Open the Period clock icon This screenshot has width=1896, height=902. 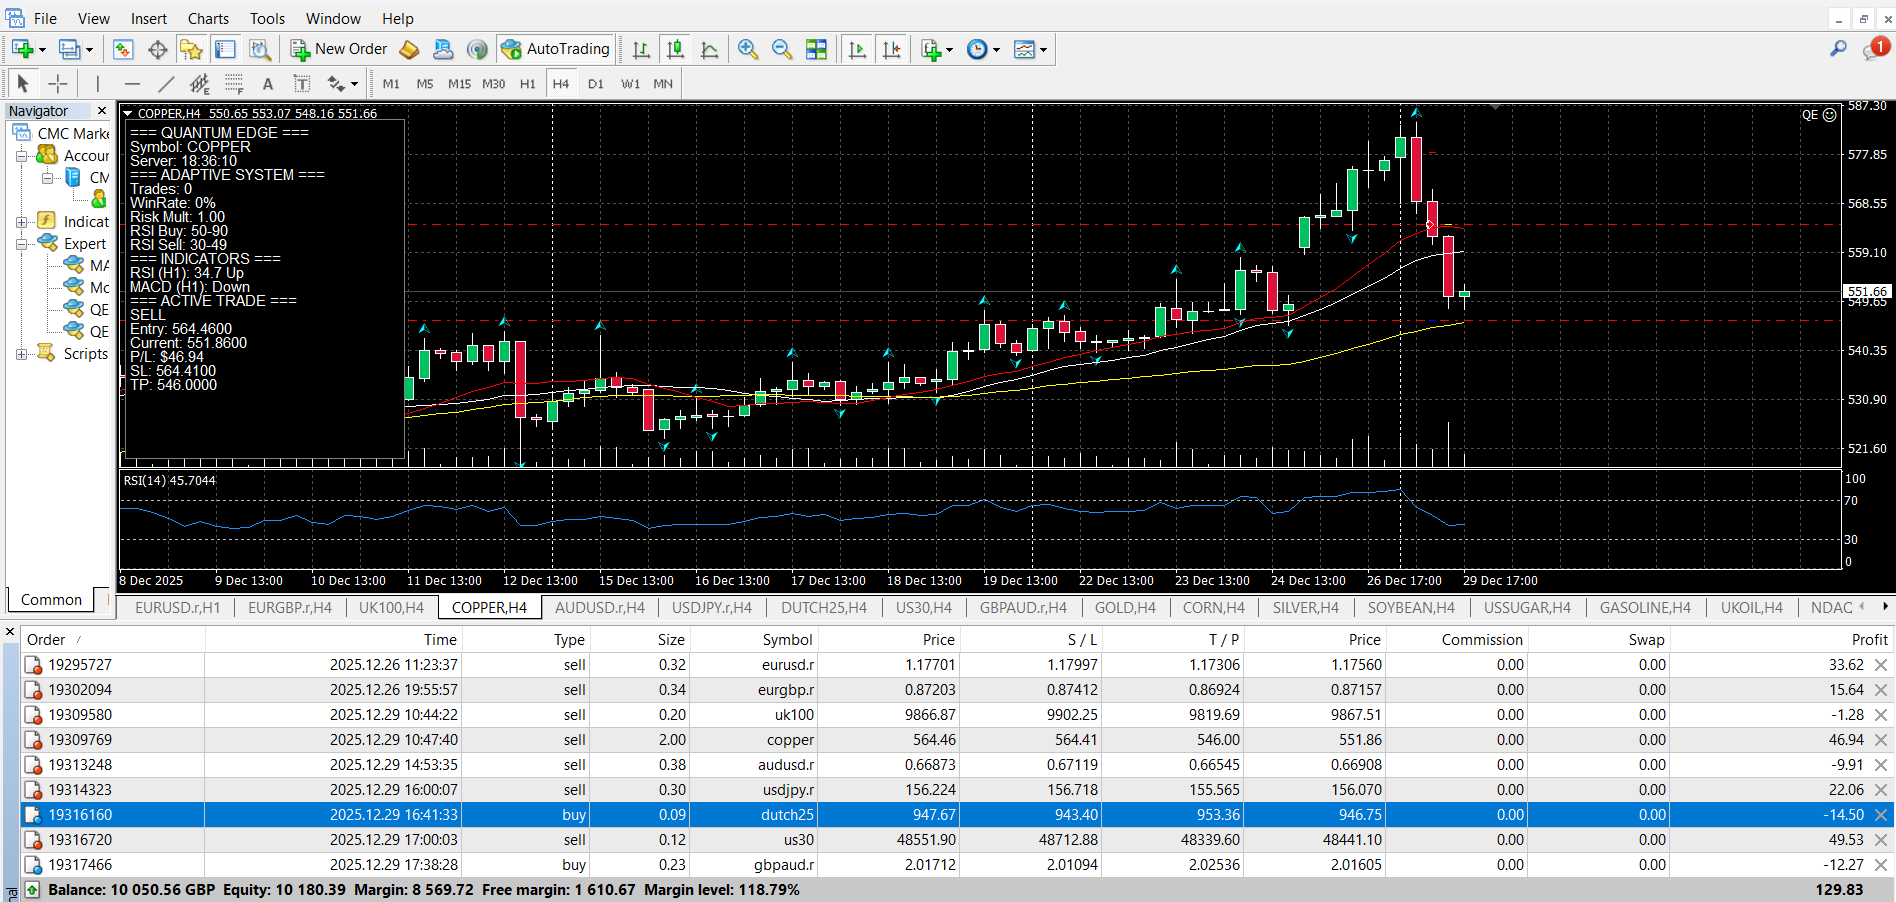pyautogui.click(x=975, y=48)
